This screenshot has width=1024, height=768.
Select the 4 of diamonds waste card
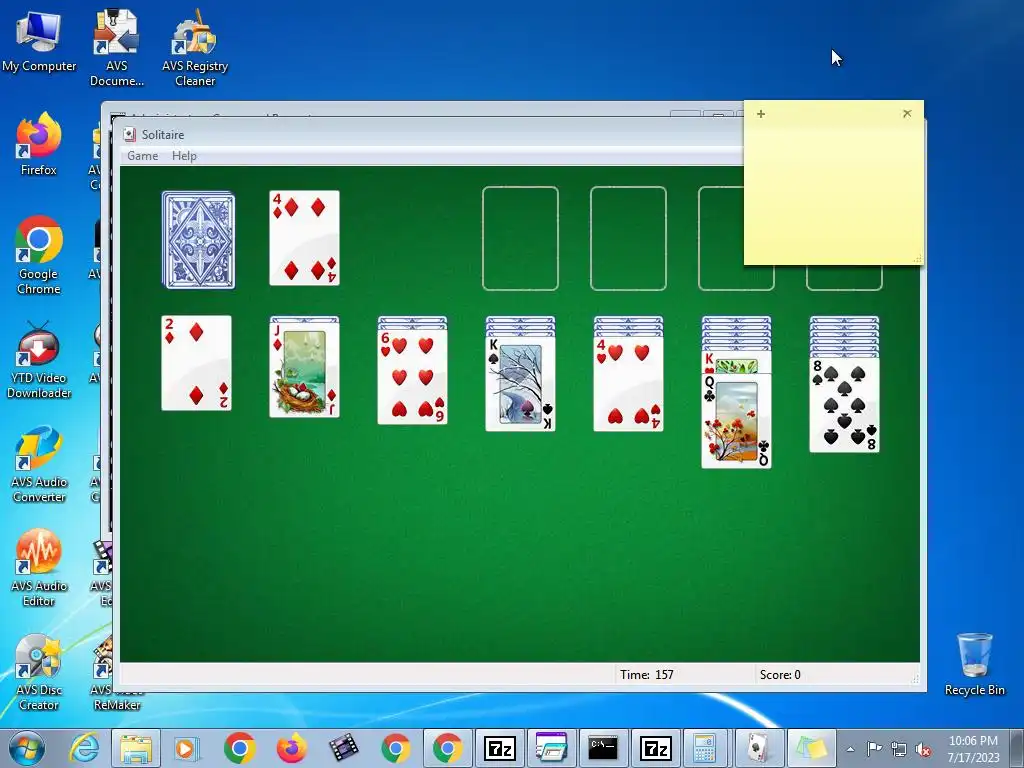point(304,238)
